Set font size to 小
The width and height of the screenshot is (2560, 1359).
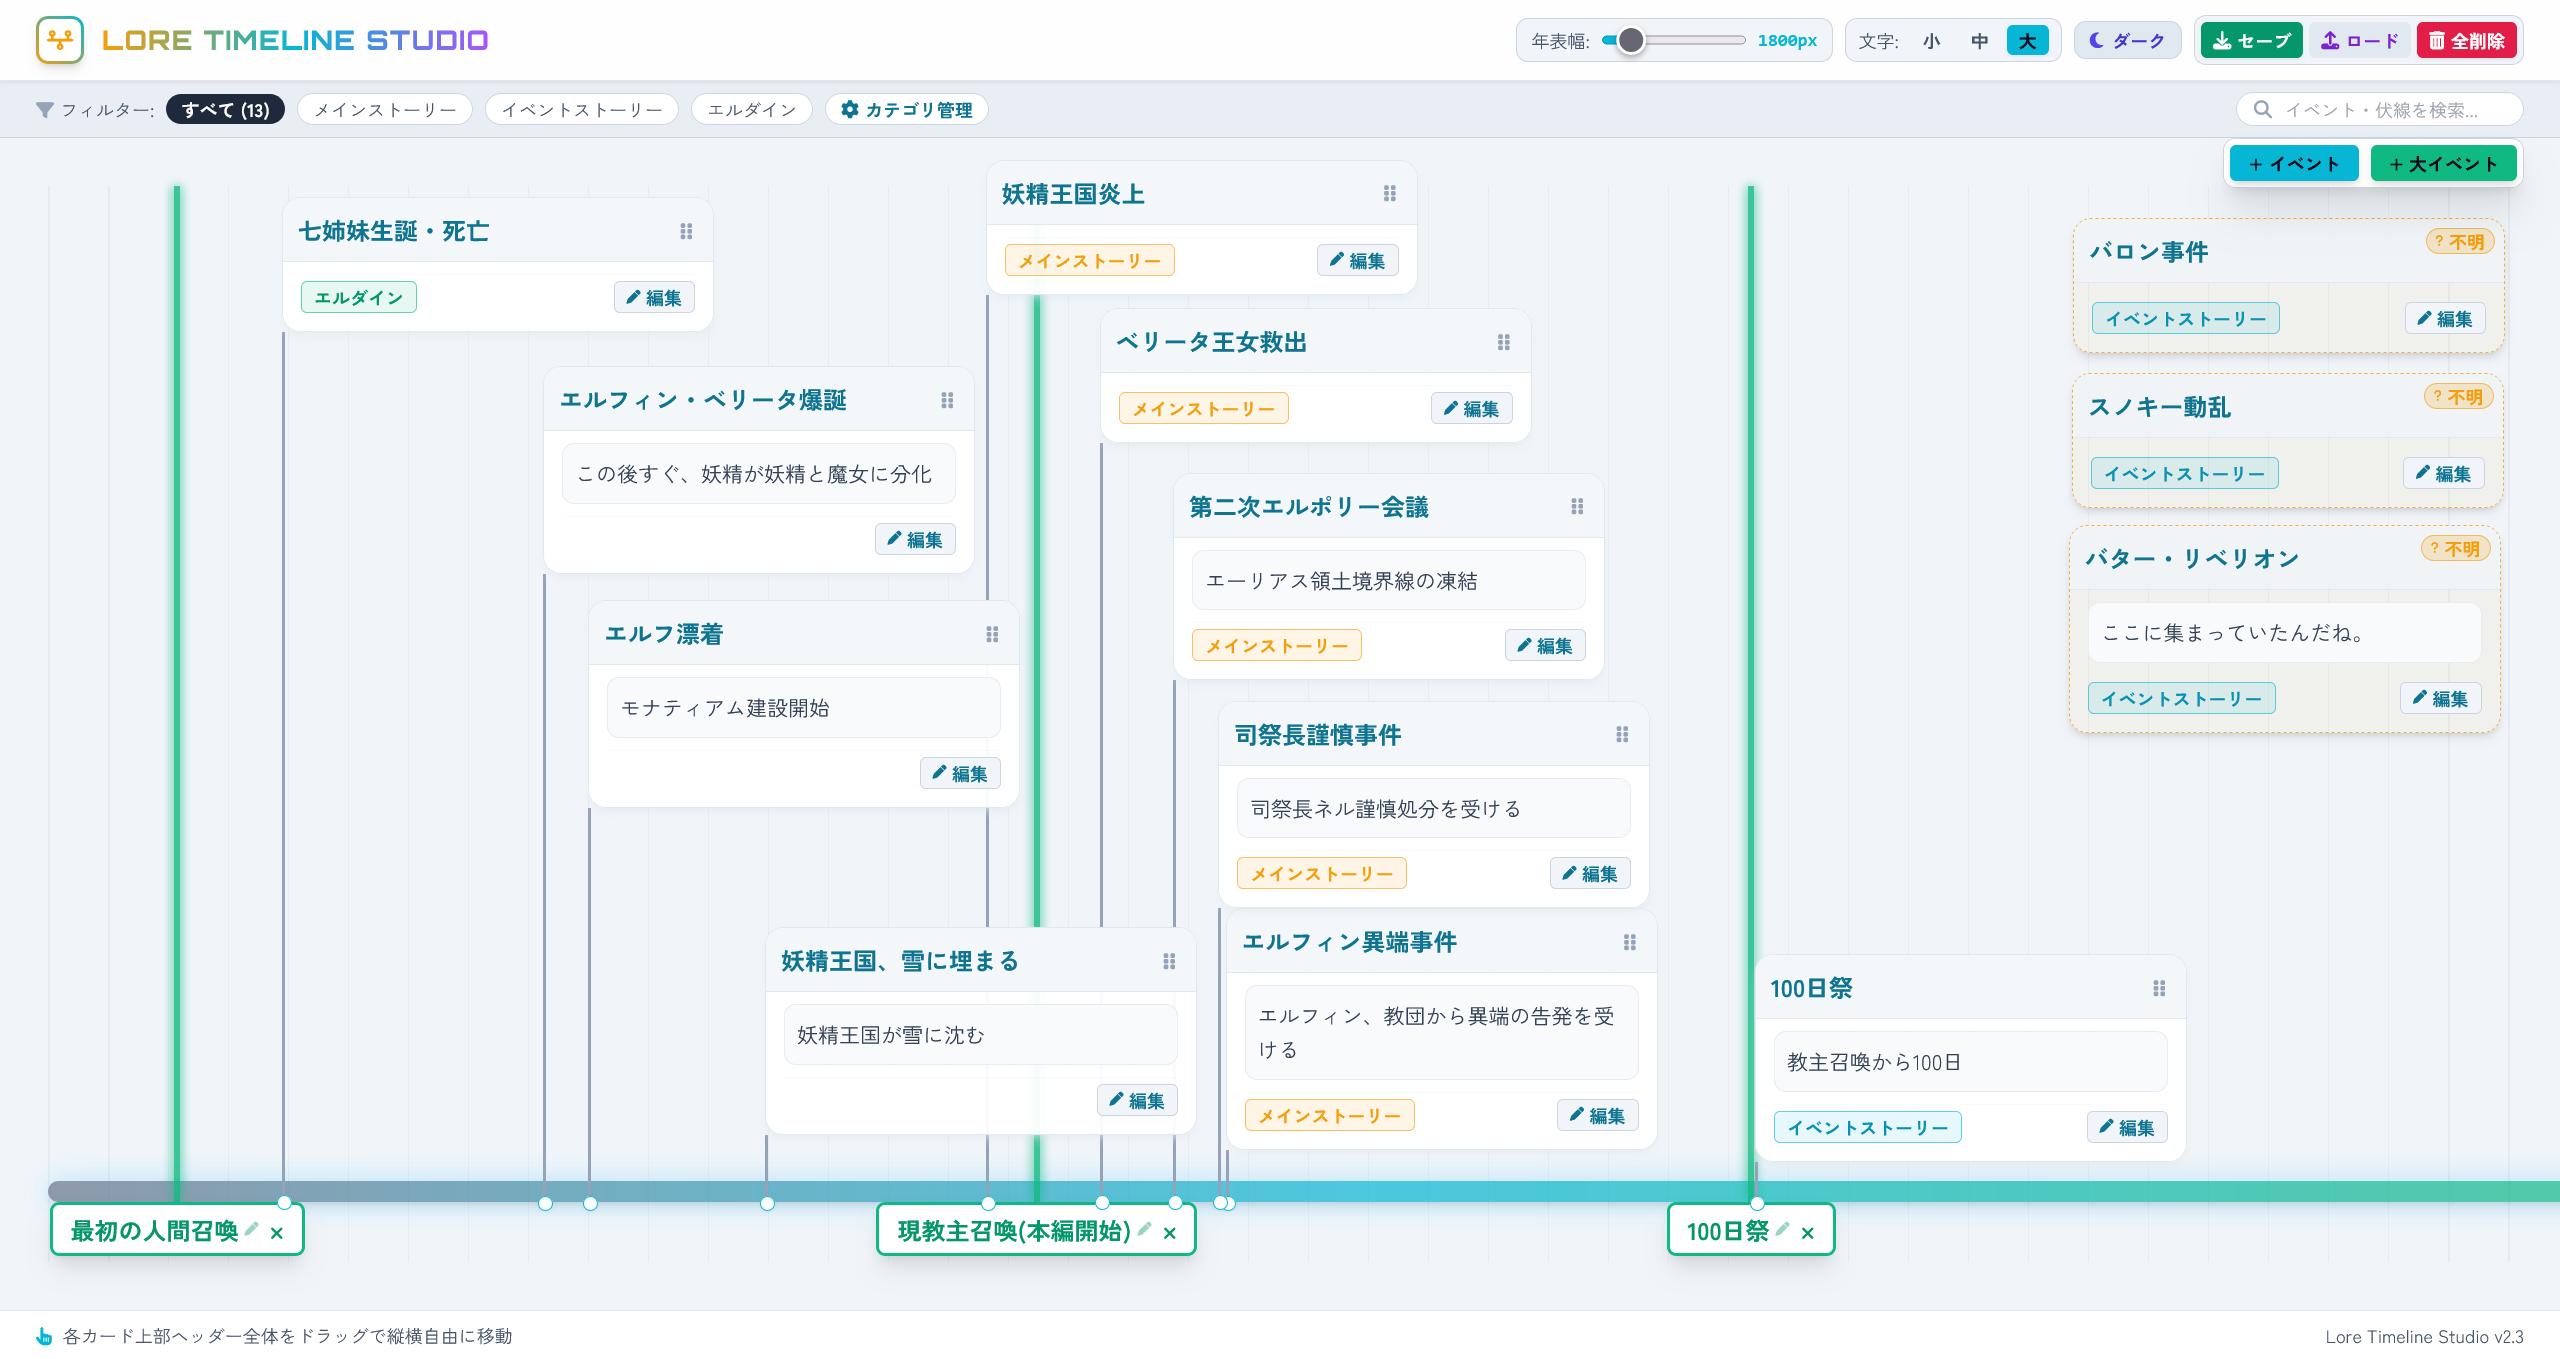1931,41
